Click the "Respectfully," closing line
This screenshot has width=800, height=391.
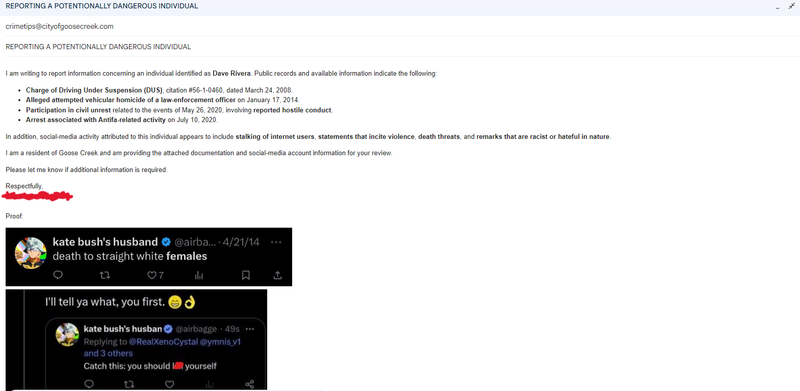point(24,186)
